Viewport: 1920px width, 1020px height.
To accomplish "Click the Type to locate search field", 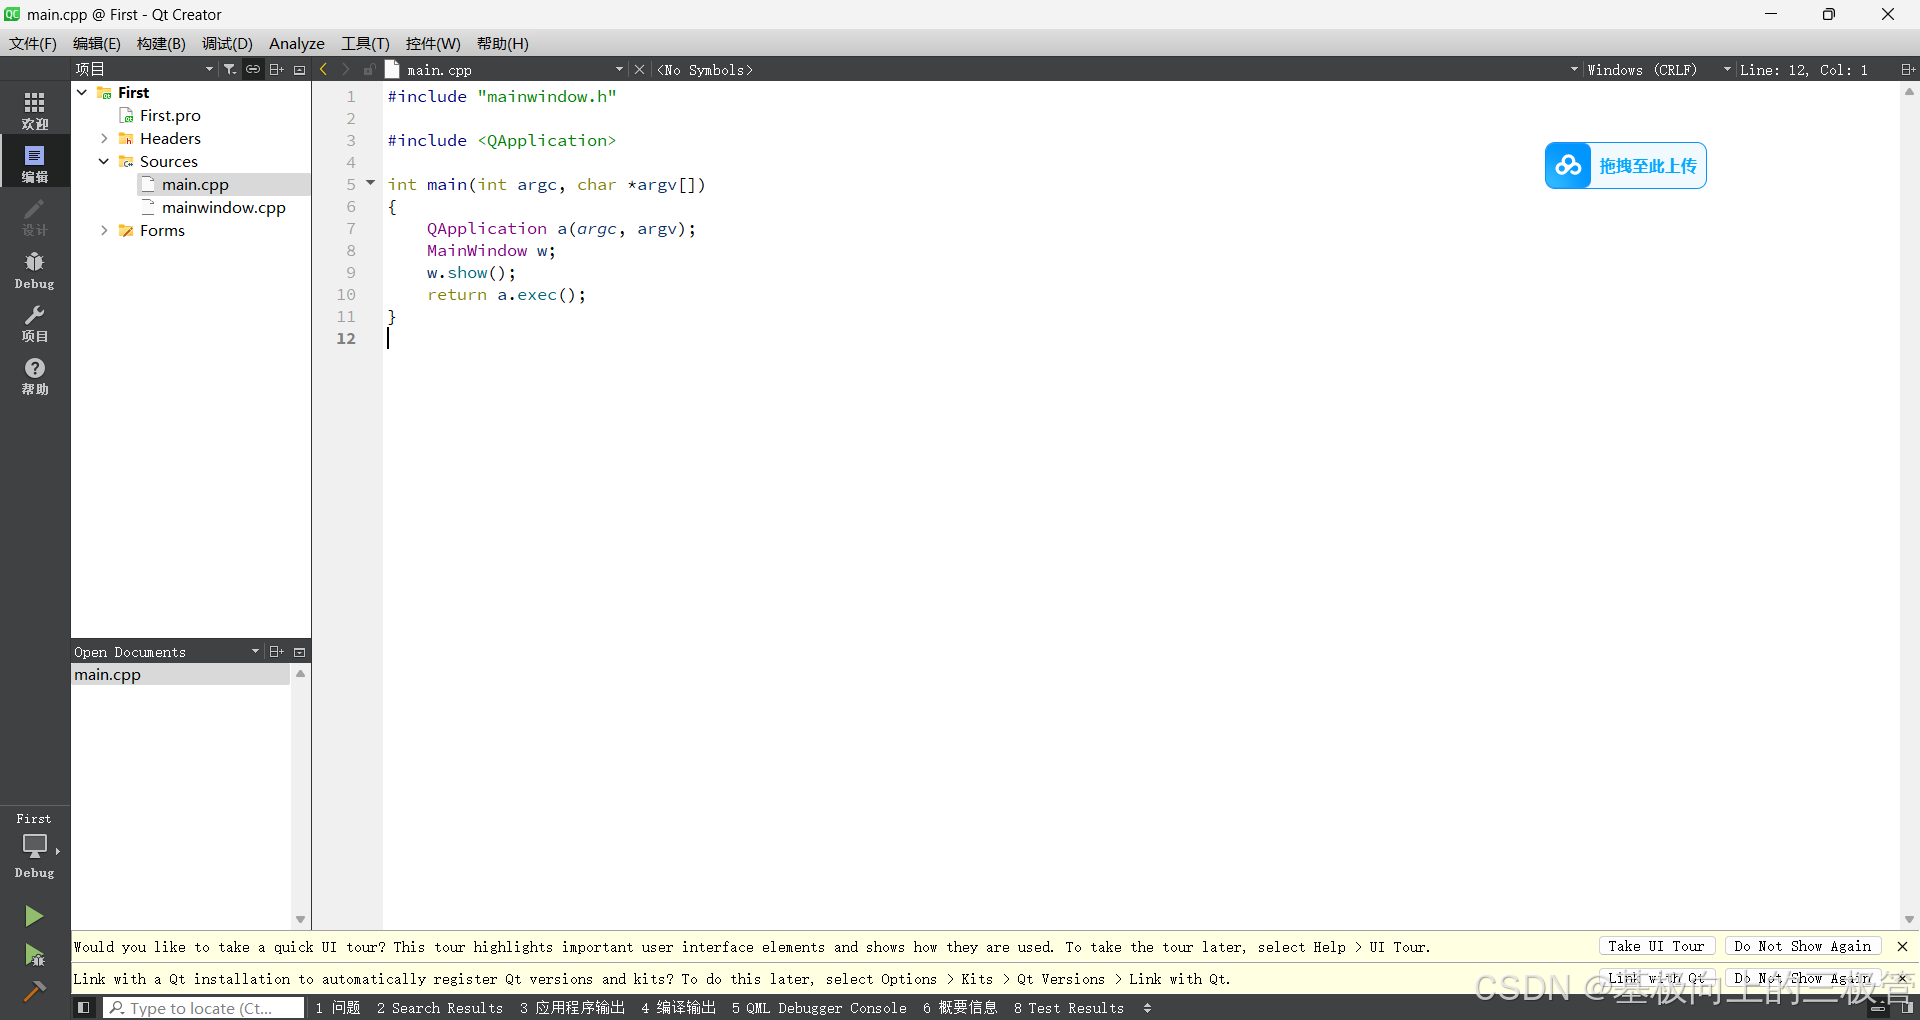I will click(x=204, y=1008).
